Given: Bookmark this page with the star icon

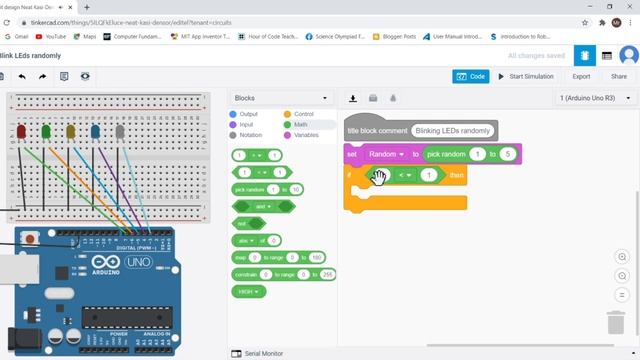Looking at the screenshot, I should [585, 23].
